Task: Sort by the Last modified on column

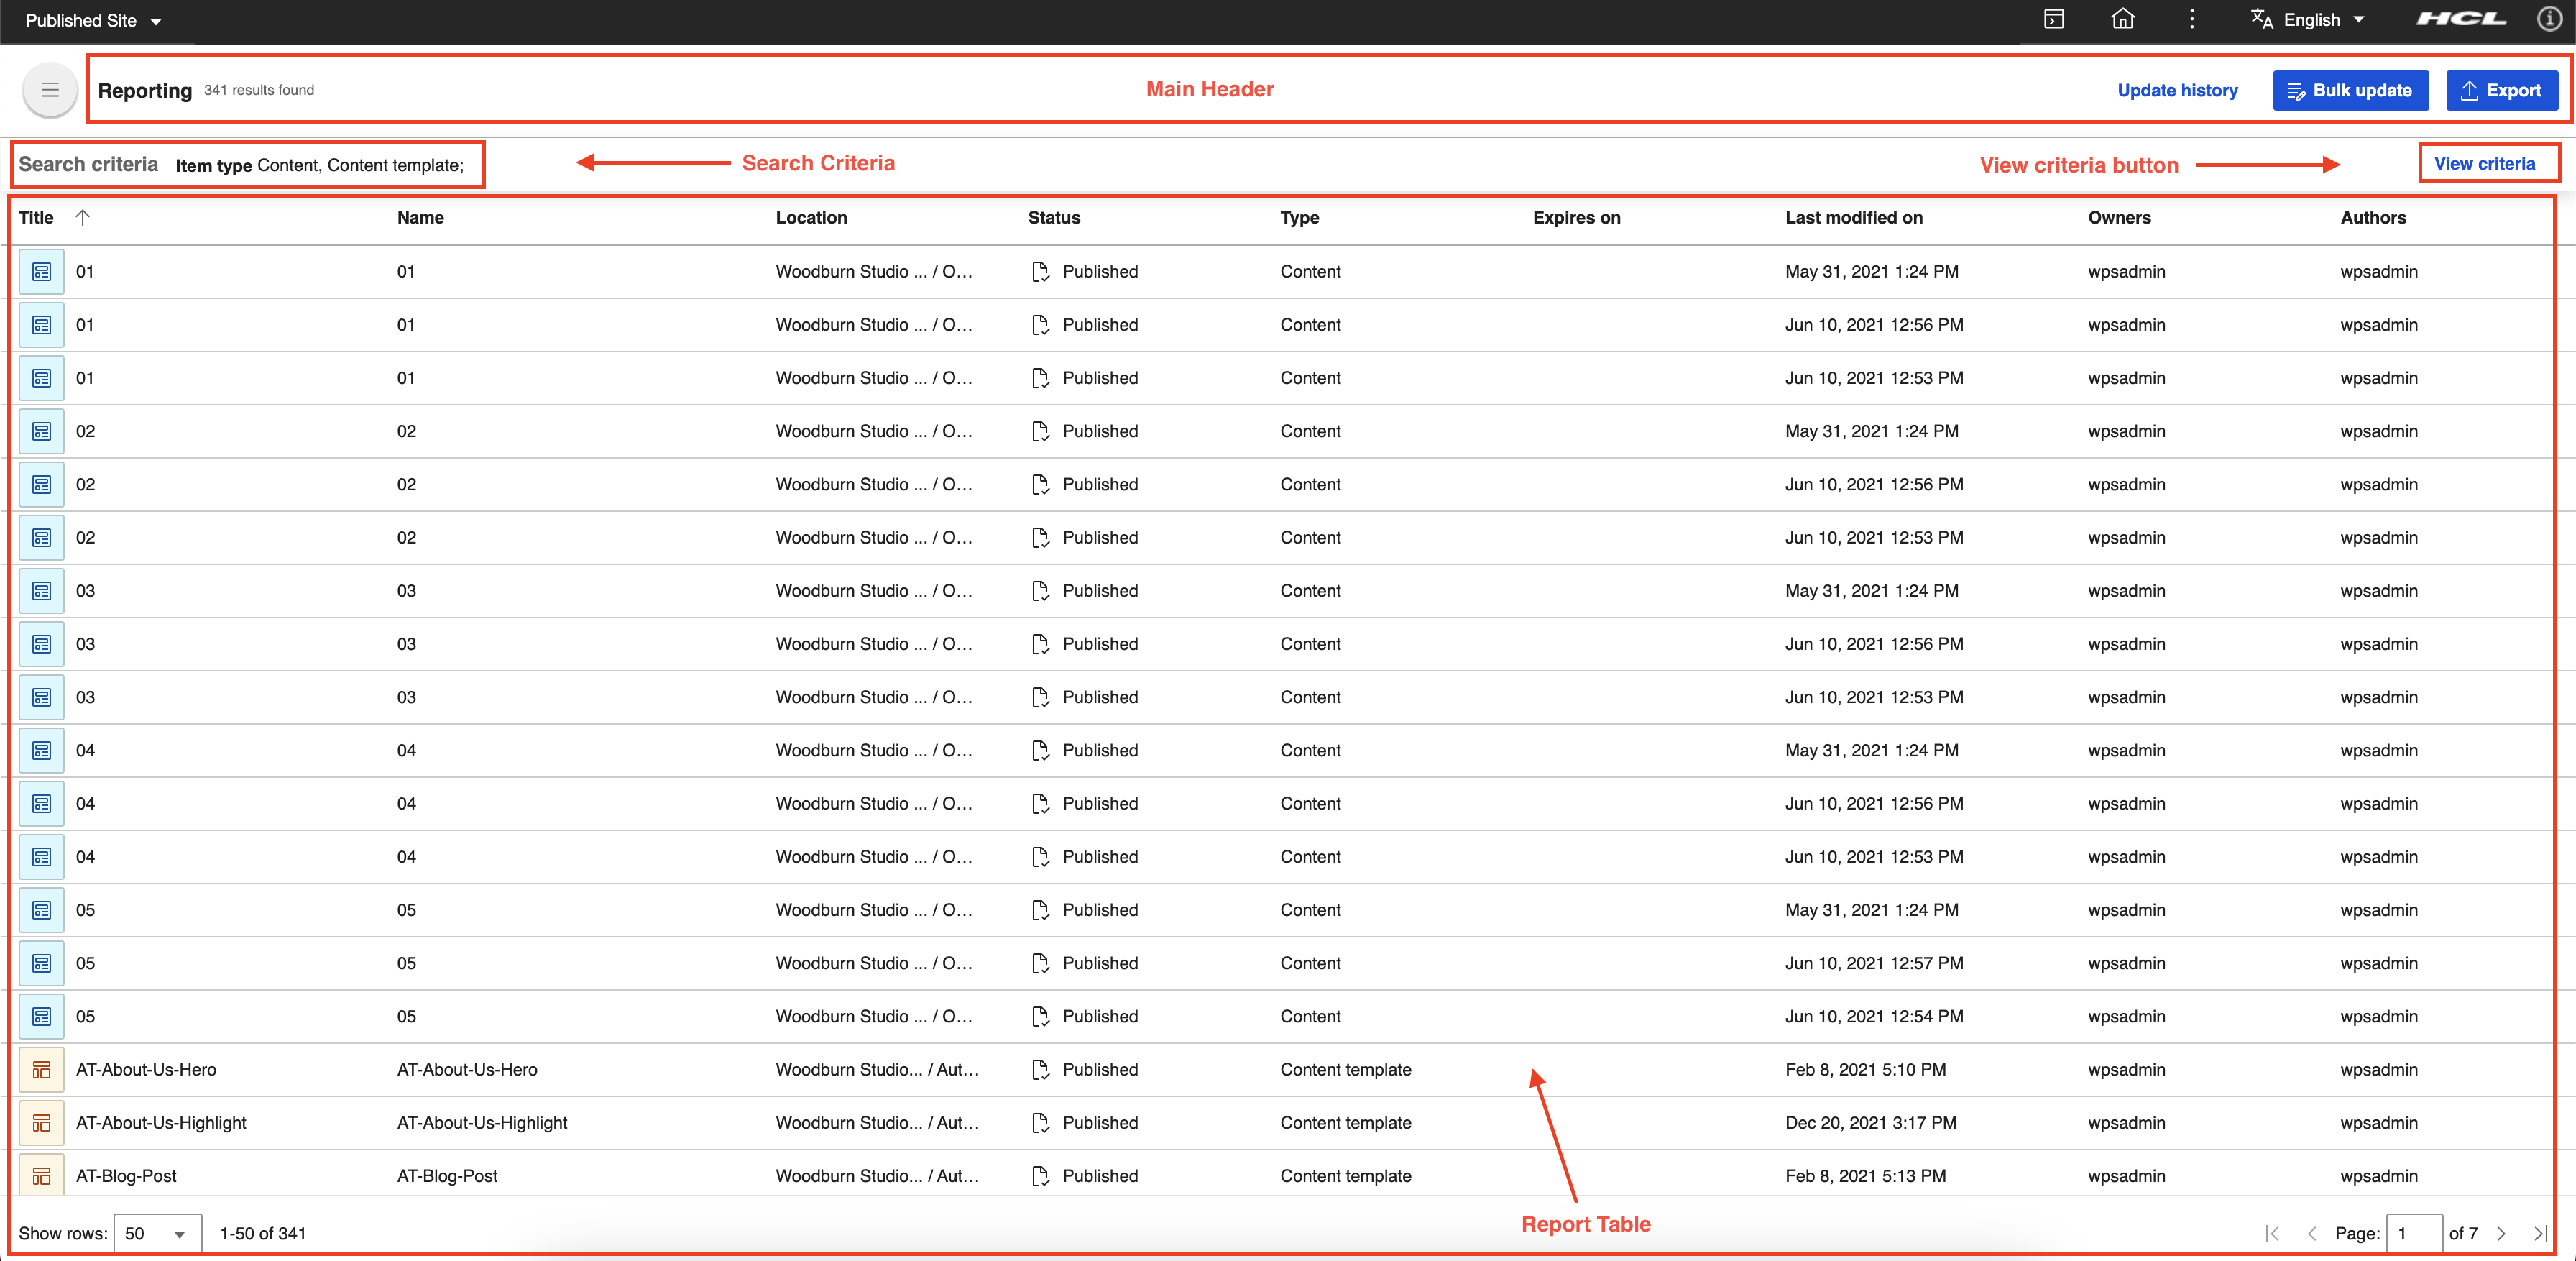Action: coord(1853,218)
